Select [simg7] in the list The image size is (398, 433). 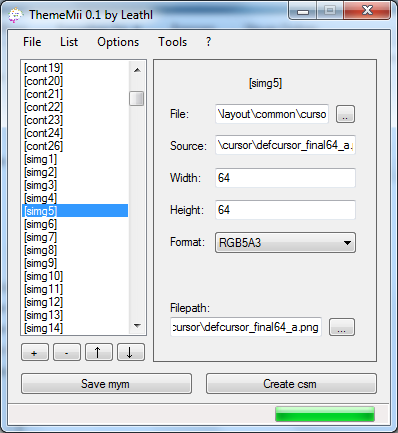coord(75,237)
